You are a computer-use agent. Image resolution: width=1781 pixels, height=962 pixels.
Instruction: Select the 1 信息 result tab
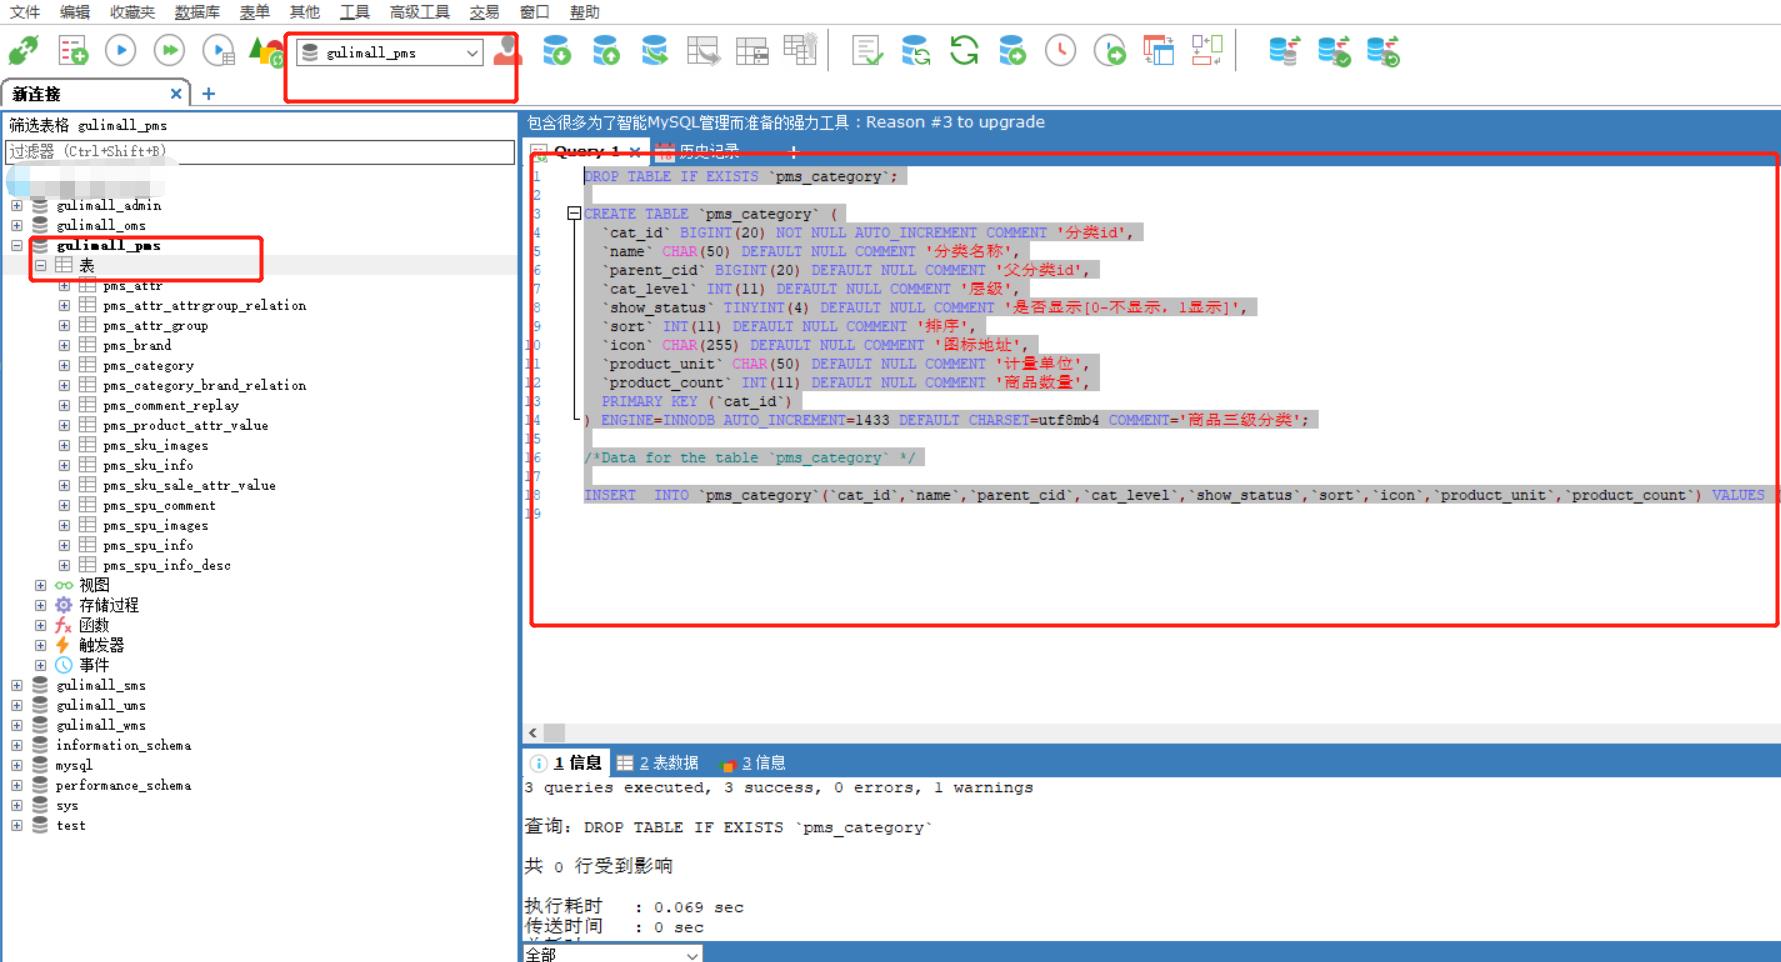(566, 763)
